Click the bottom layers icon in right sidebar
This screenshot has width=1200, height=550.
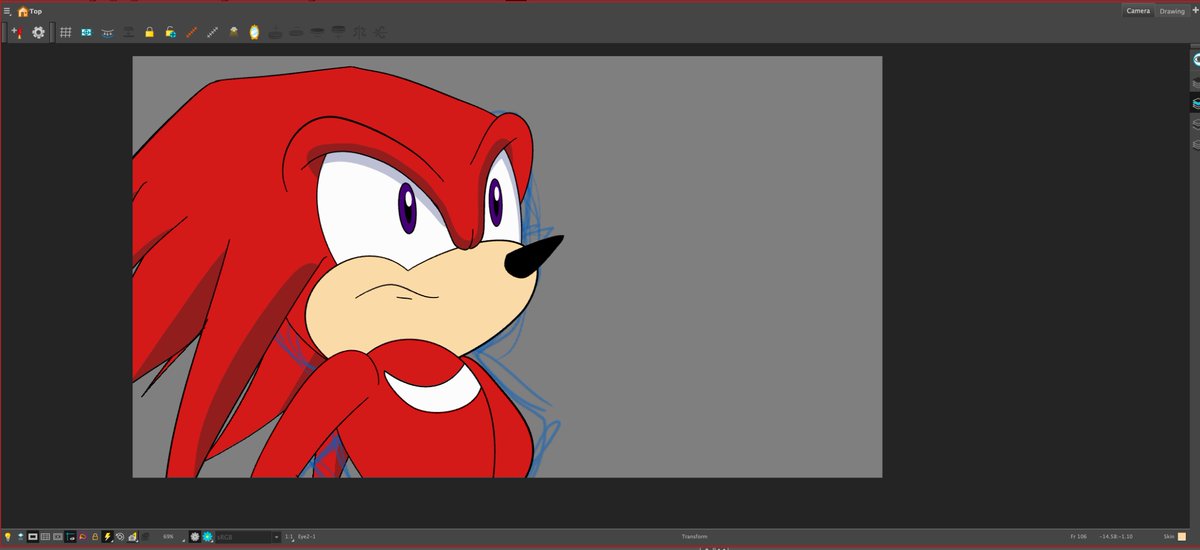coord(1196,144)
